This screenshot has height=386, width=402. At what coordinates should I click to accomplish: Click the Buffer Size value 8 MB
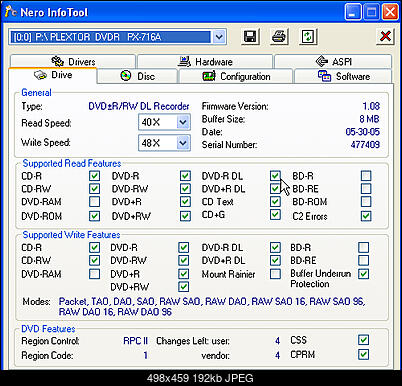(369, 119)
